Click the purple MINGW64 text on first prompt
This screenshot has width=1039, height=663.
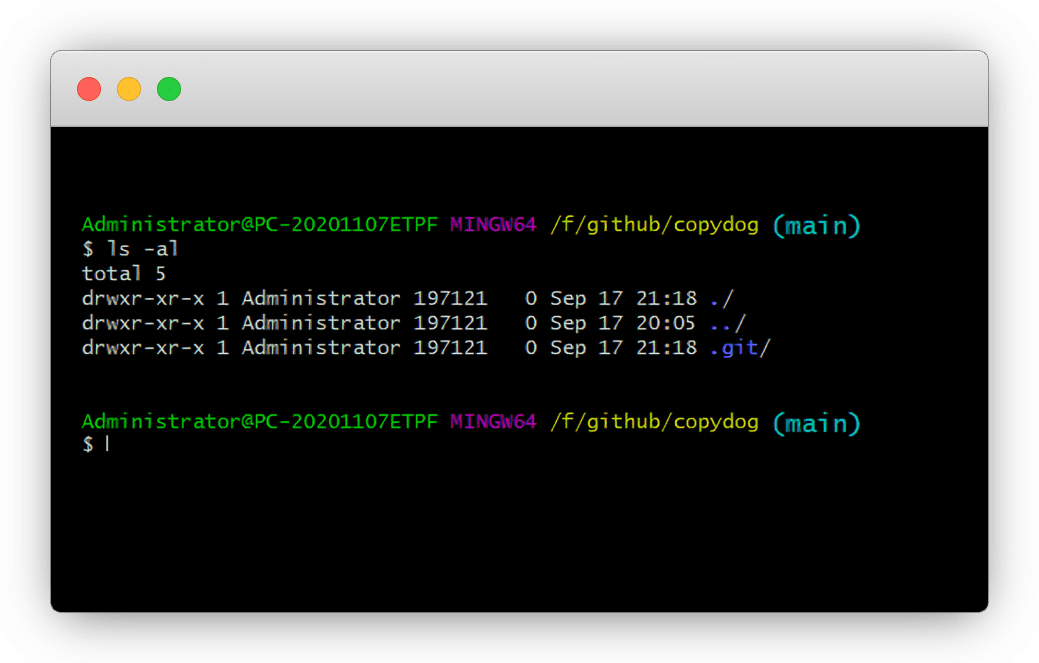[x=493, y=225]
